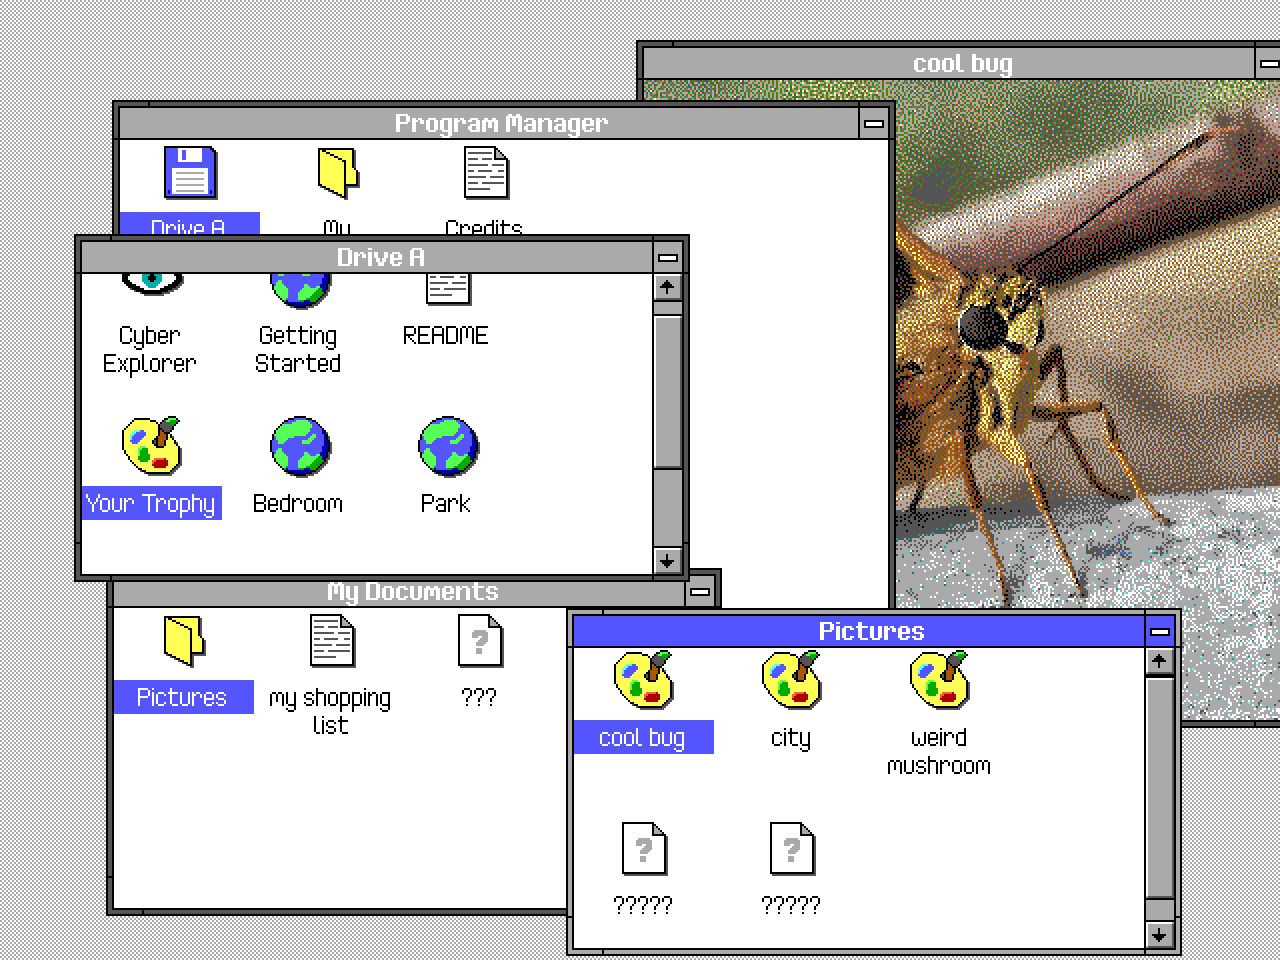The image size is (1280, 960).
Task: Click the Drive A scrollbar down arrow
Action: click(667, 560)
